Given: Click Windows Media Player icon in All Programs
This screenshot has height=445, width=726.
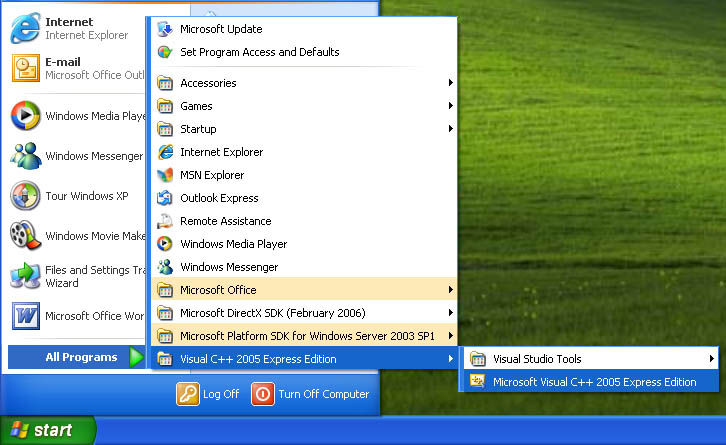Looking at the screenshot, I should pyautogui.click(x=165, y=244).
